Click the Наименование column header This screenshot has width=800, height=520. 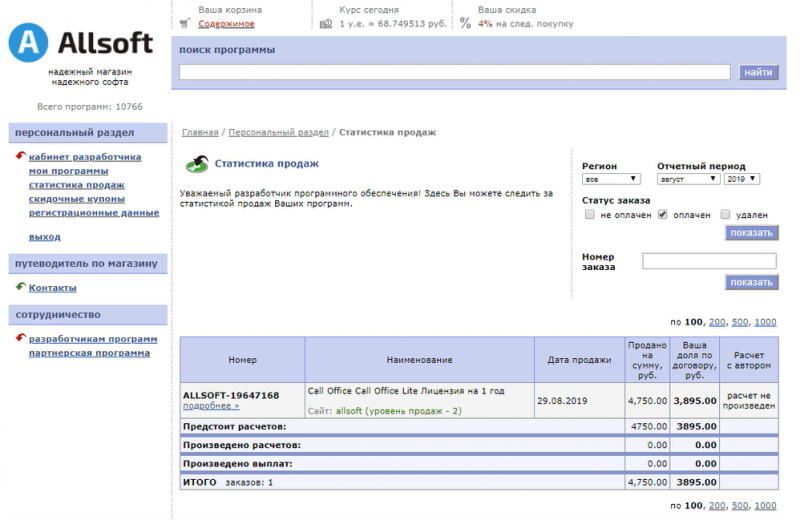(x=419, y=360)
